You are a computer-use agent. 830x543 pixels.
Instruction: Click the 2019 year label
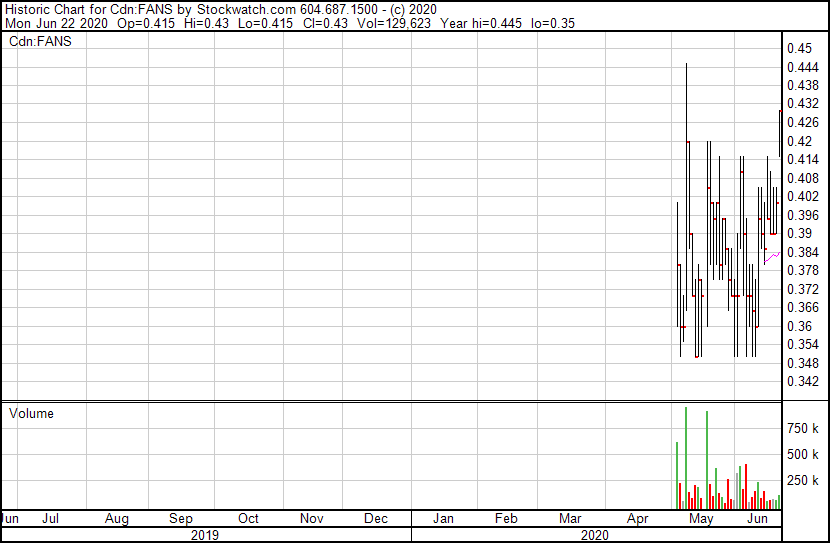tap(205, 535)
